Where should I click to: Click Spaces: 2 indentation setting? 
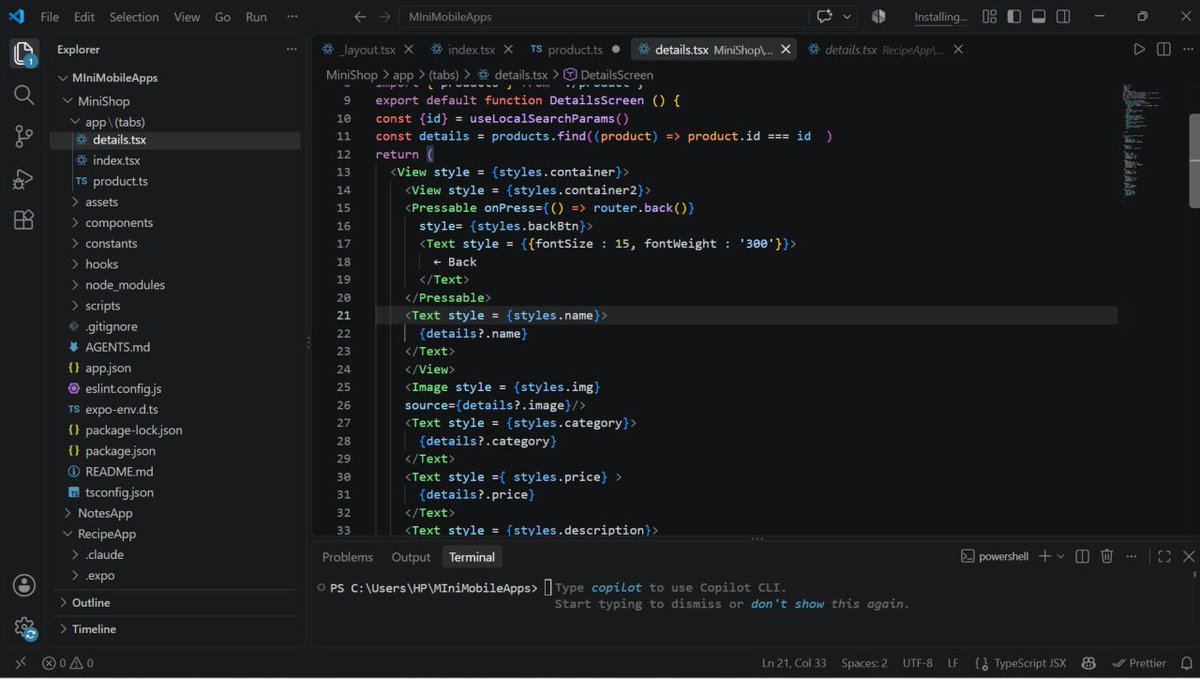(x=864, y=663)
